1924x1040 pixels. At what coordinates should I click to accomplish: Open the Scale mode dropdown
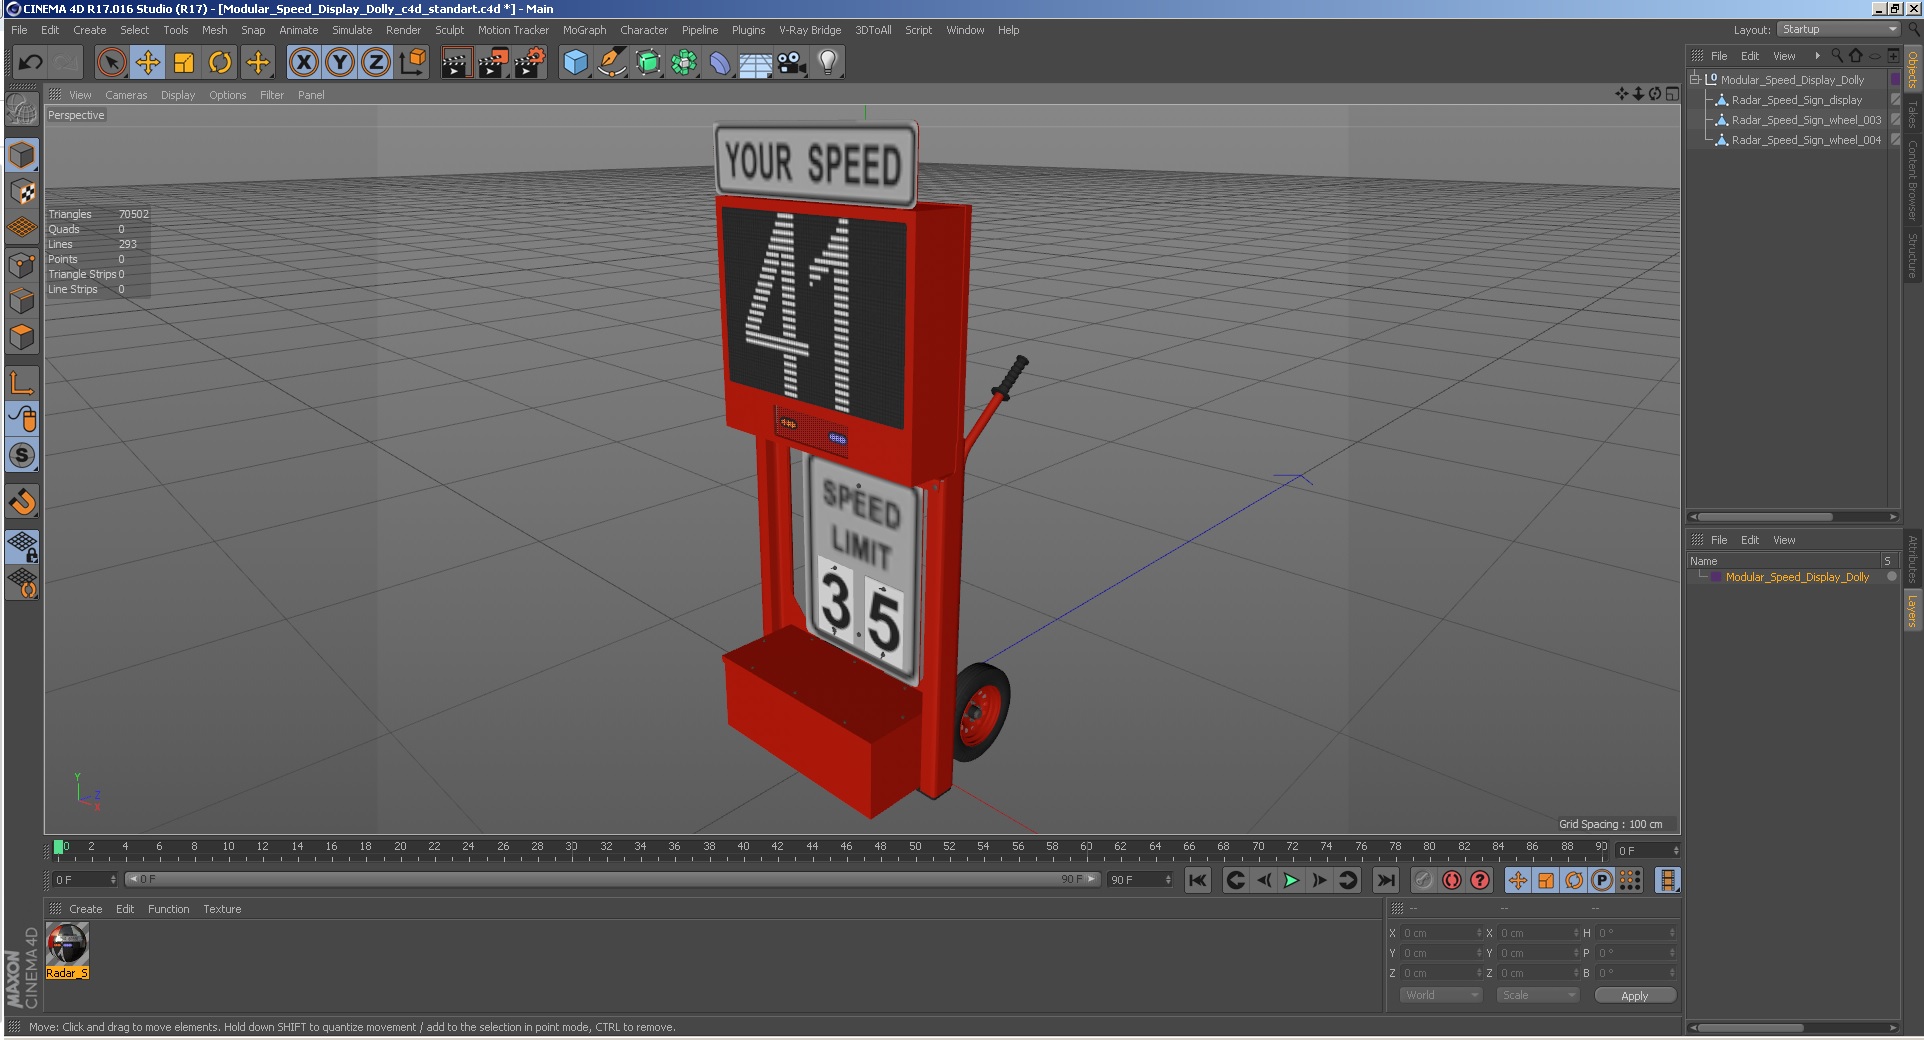pos(1537,995)
